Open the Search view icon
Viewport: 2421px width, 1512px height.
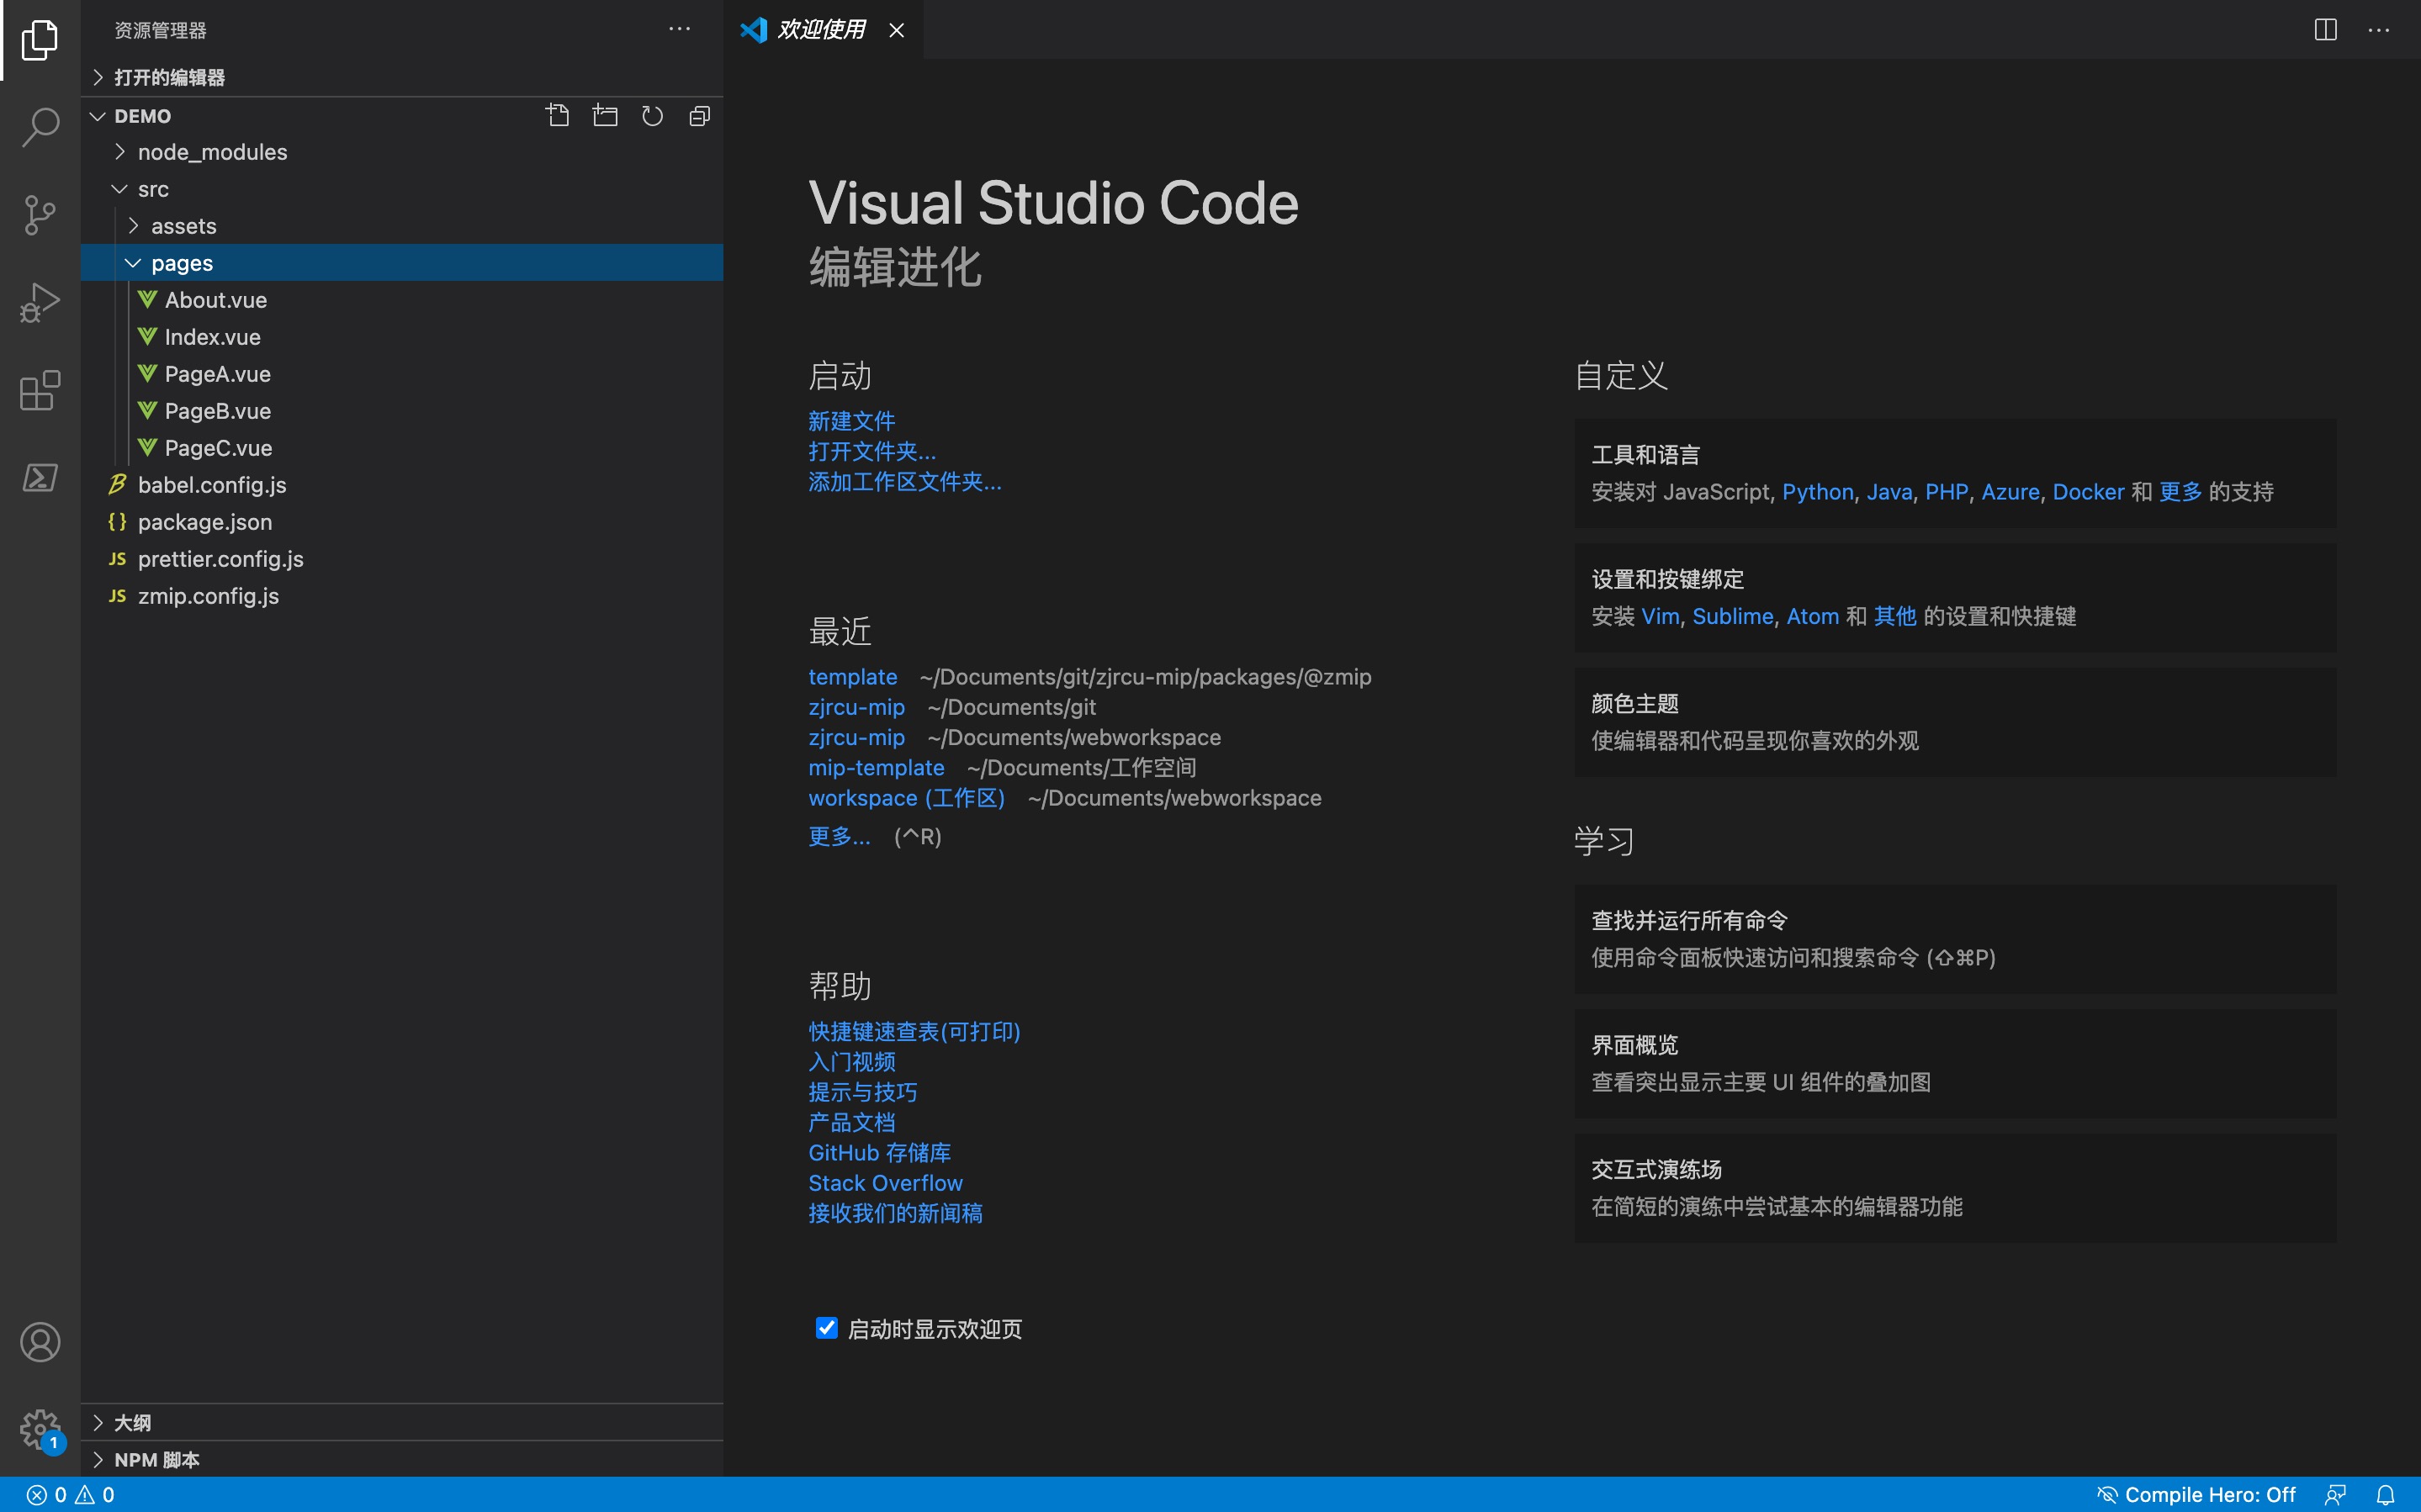[x=40, y=127]
